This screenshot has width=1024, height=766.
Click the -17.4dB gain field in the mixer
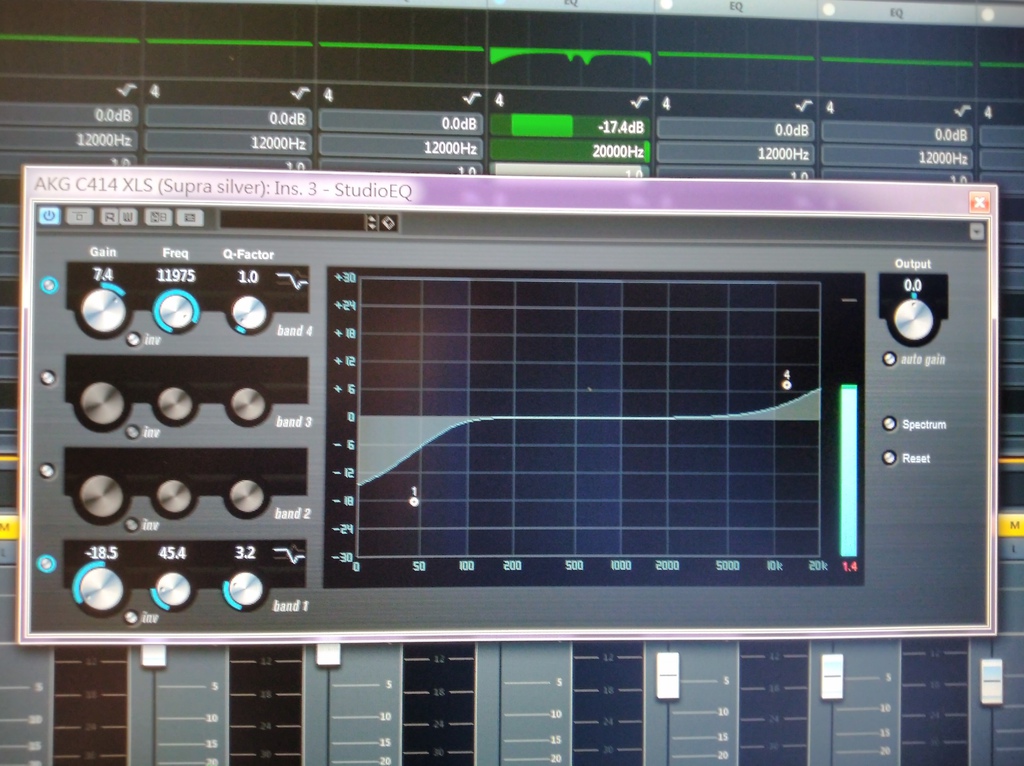click(569, 126)
